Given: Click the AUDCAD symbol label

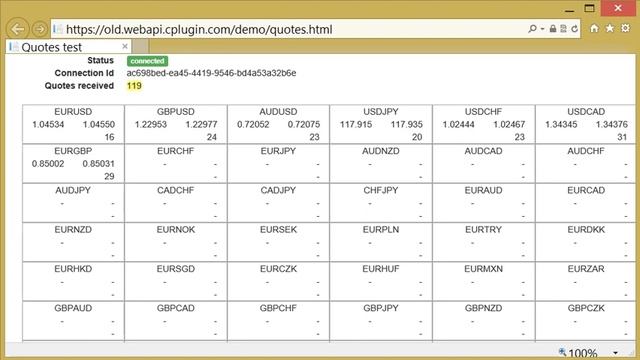Looking at the screenshot, I should 483,151.
